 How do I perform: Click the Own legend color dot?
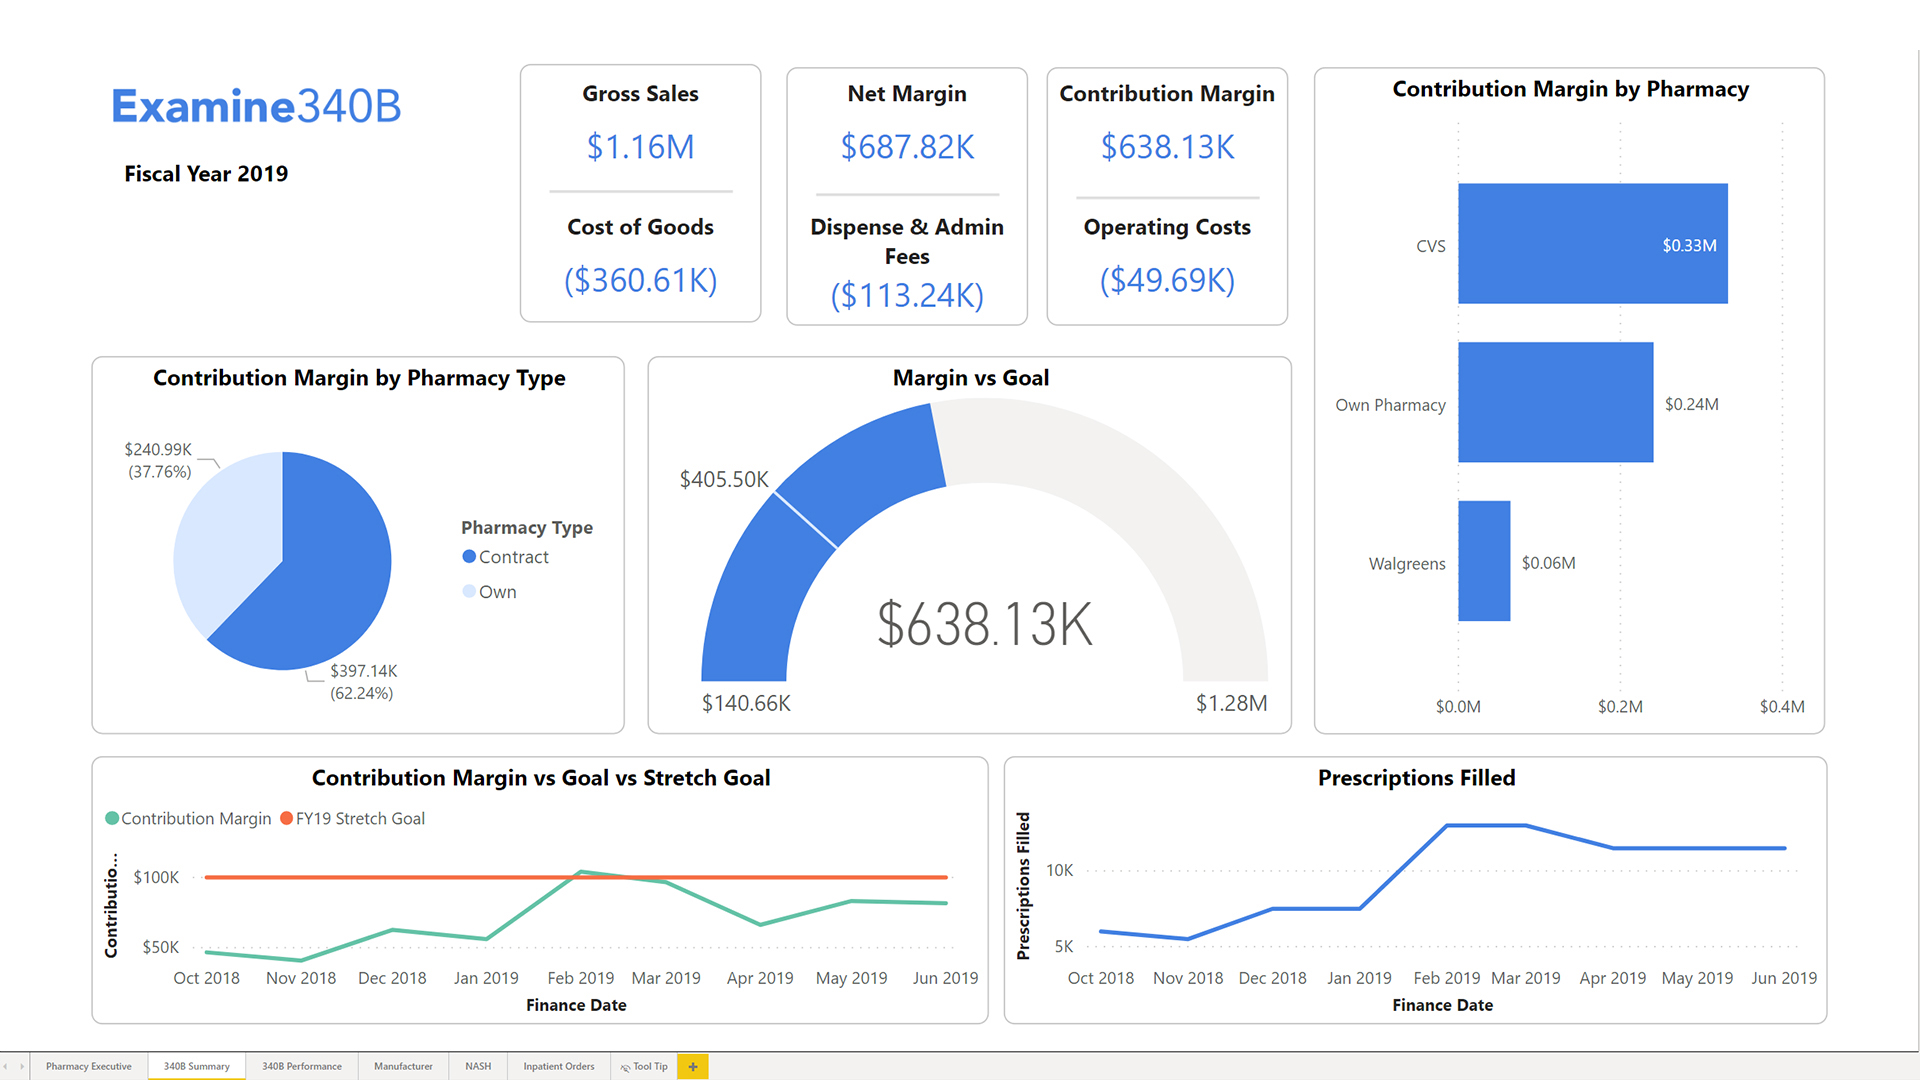(x=469, y=591)
